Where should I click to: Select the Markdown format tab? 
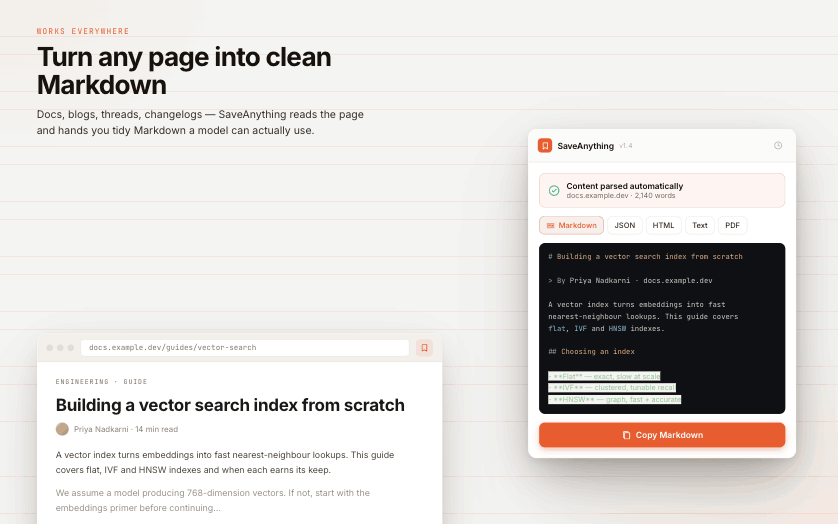[x=571, y=225]
